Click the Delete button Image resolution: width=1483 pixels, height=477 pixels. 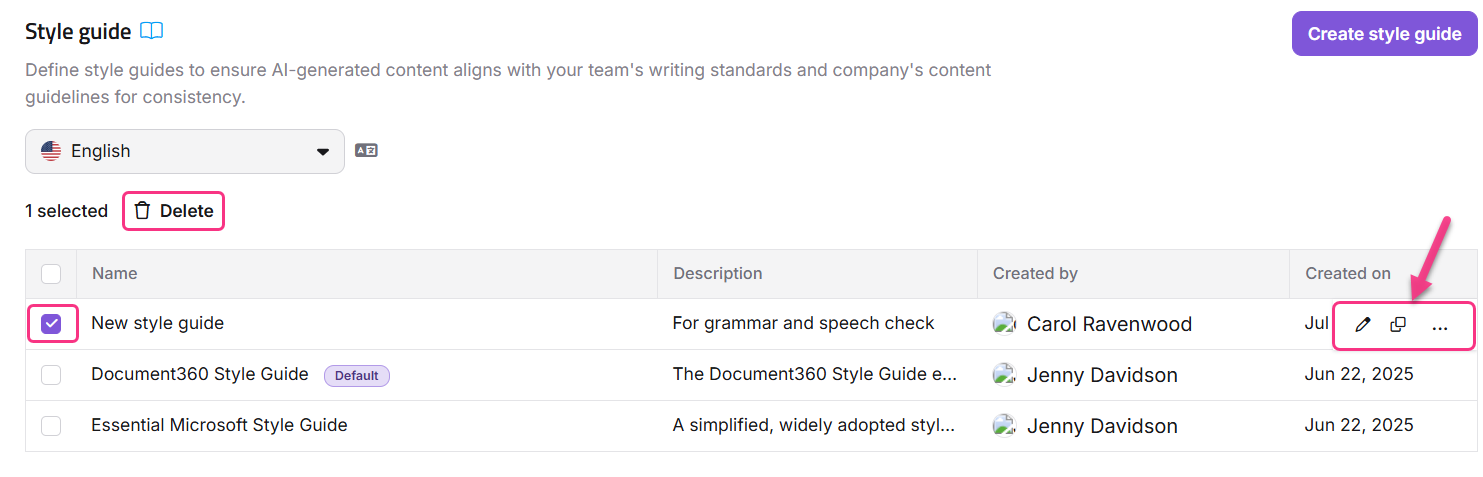tap(174, 211)
